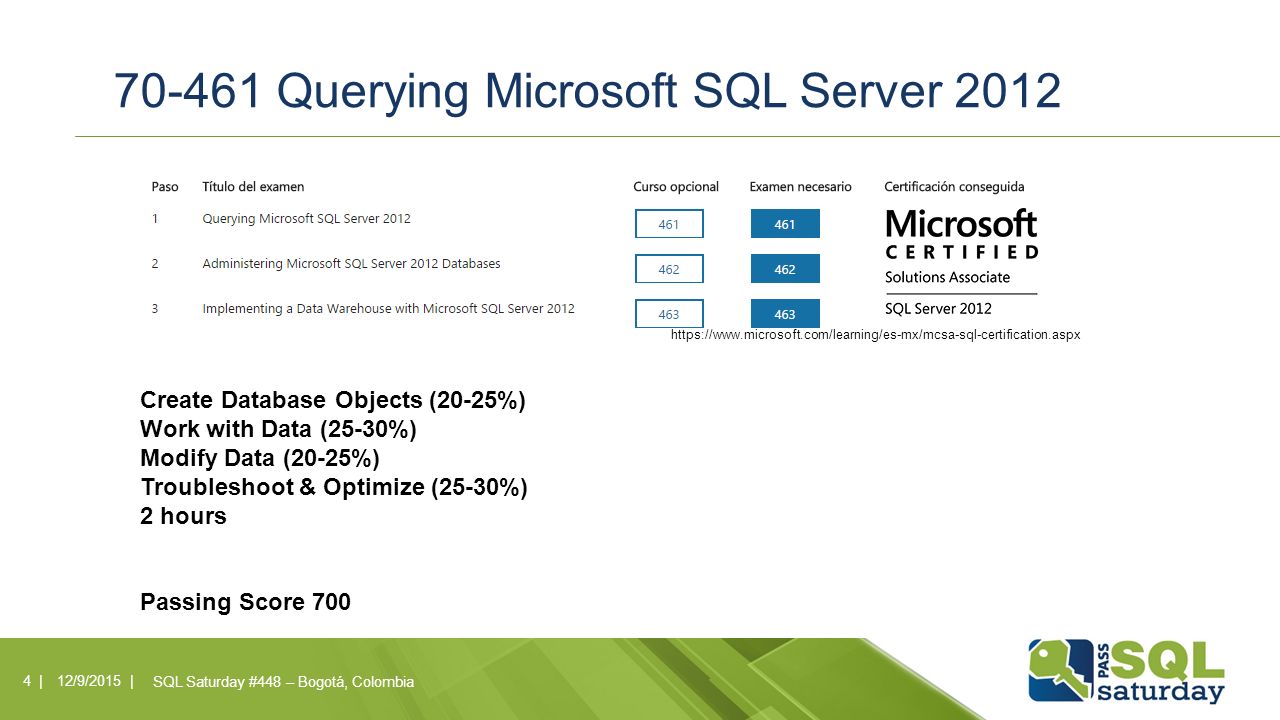Click the filled blue 461 exam box
Viewport: 1280px width, 720px height.
[785, 224]
